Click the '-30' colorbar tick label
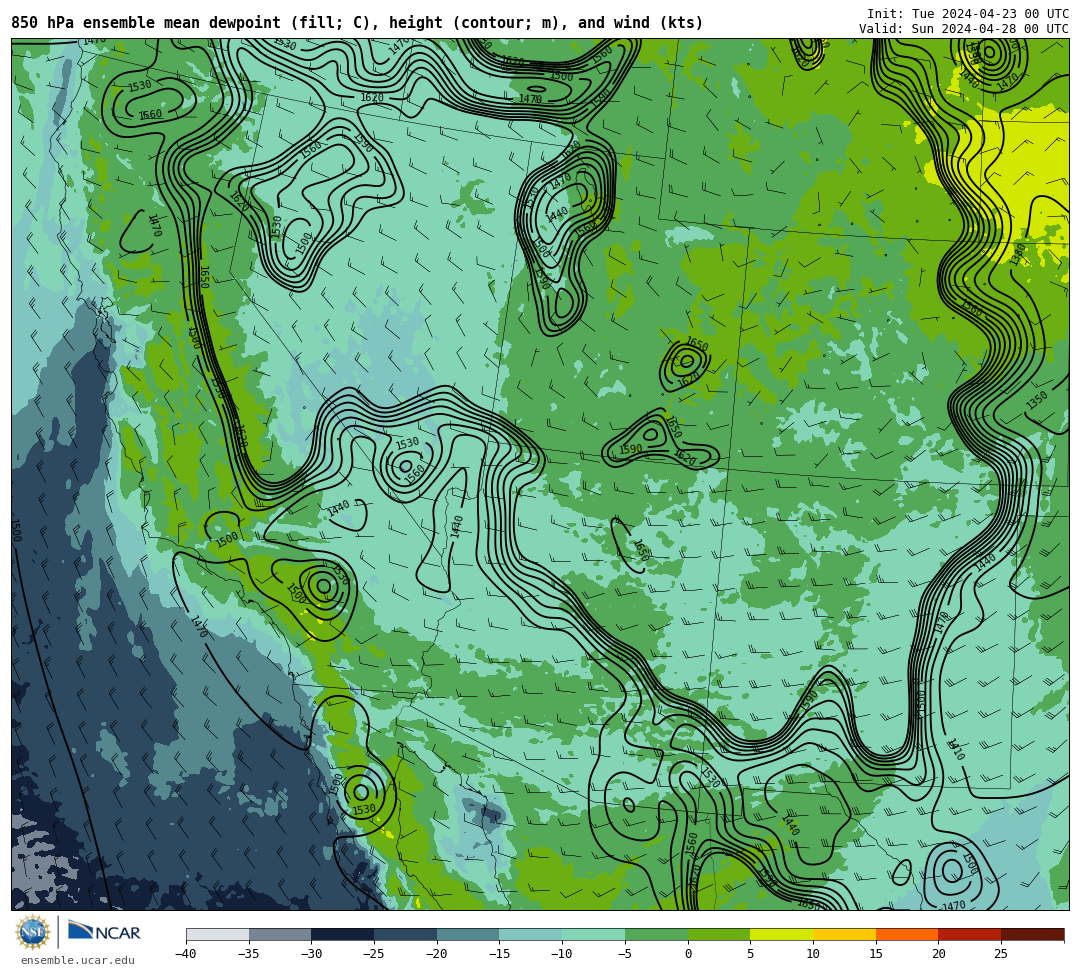Screen dimensions: 1080x973 point(311,954)
